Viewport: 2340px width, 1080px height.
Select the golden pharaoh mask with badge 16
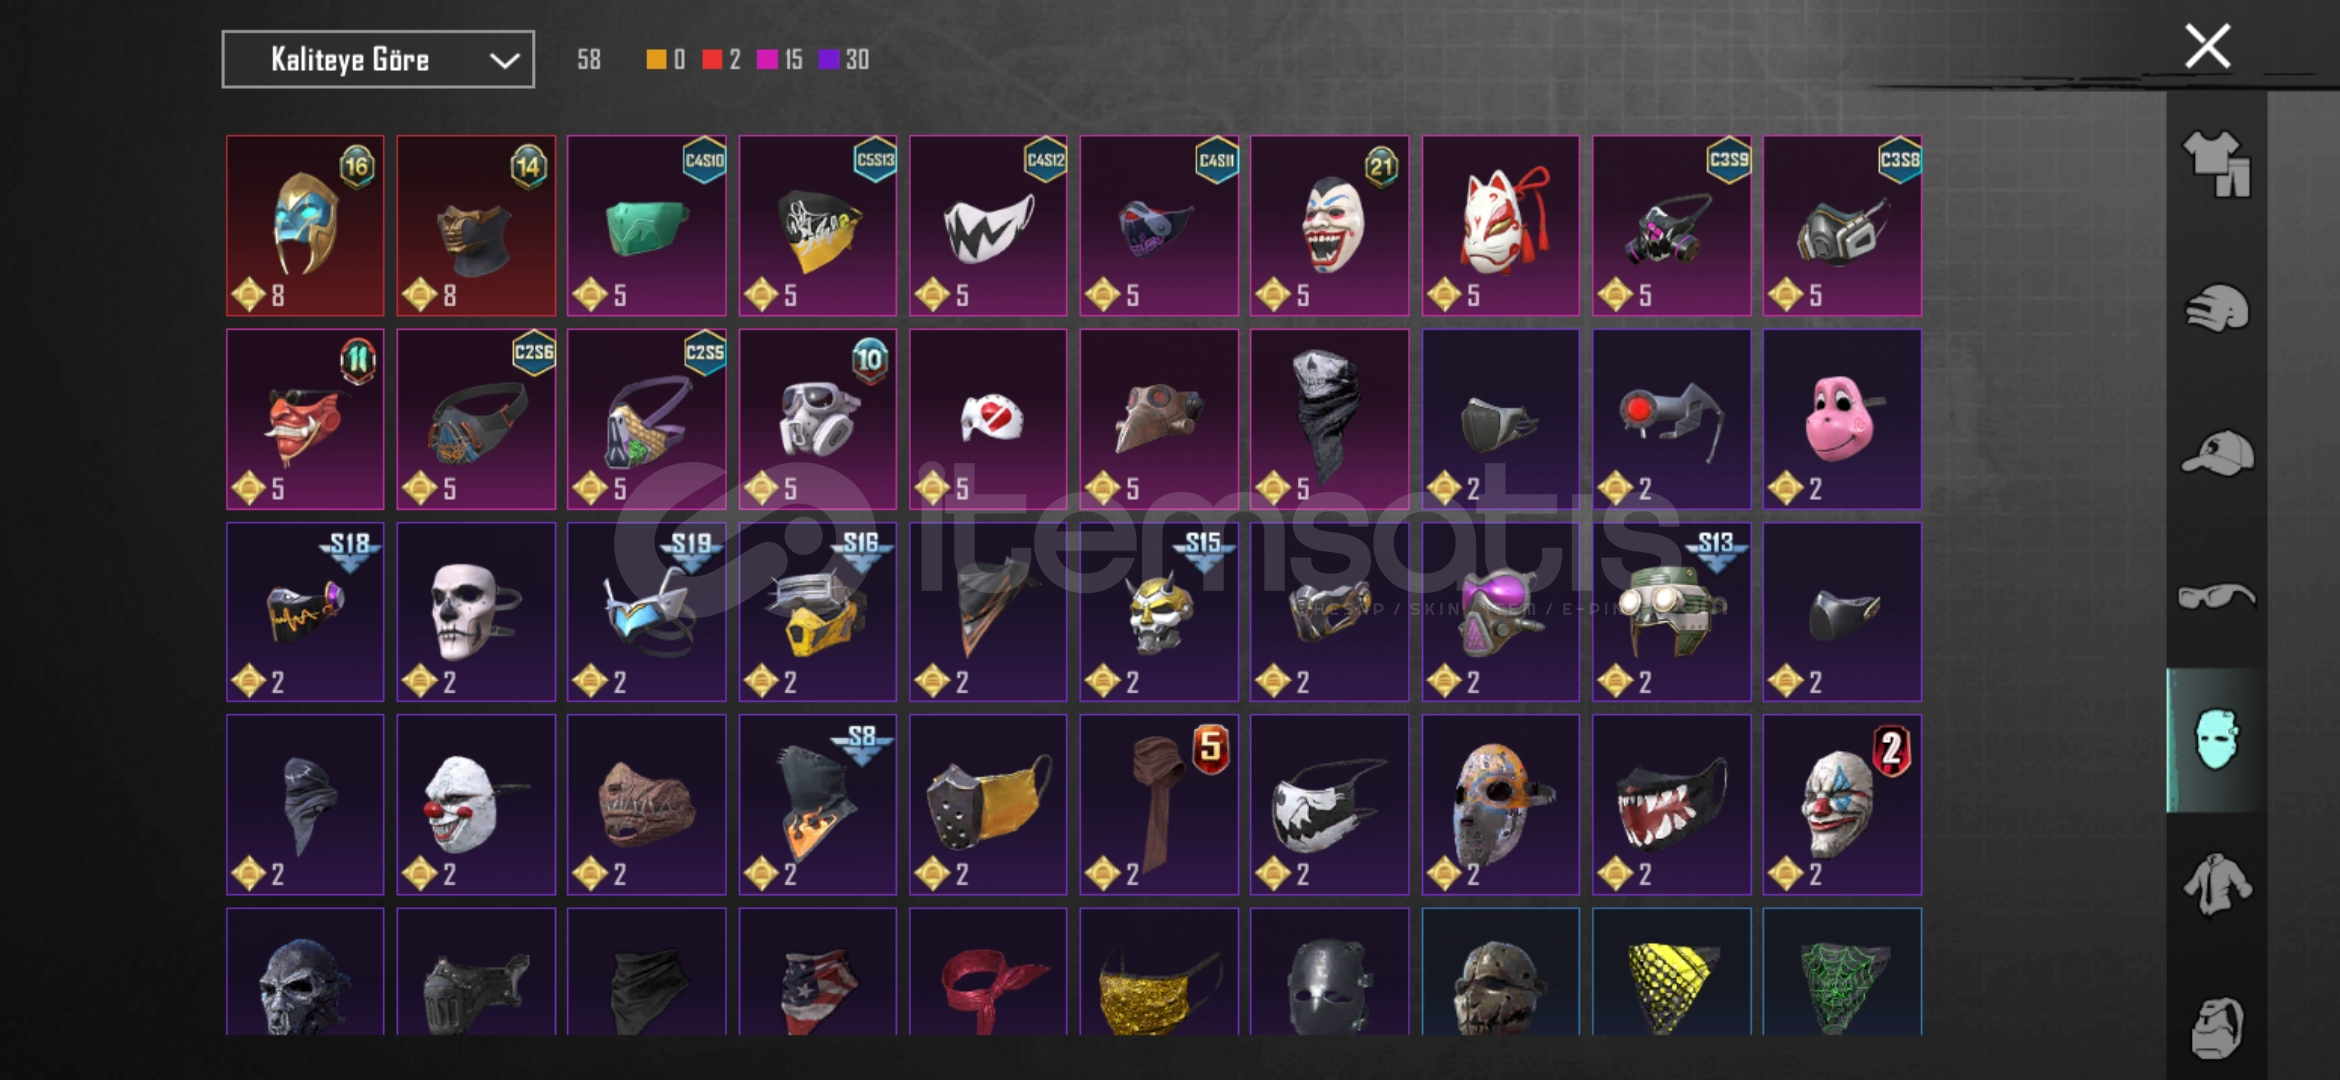tap(305, 226)
